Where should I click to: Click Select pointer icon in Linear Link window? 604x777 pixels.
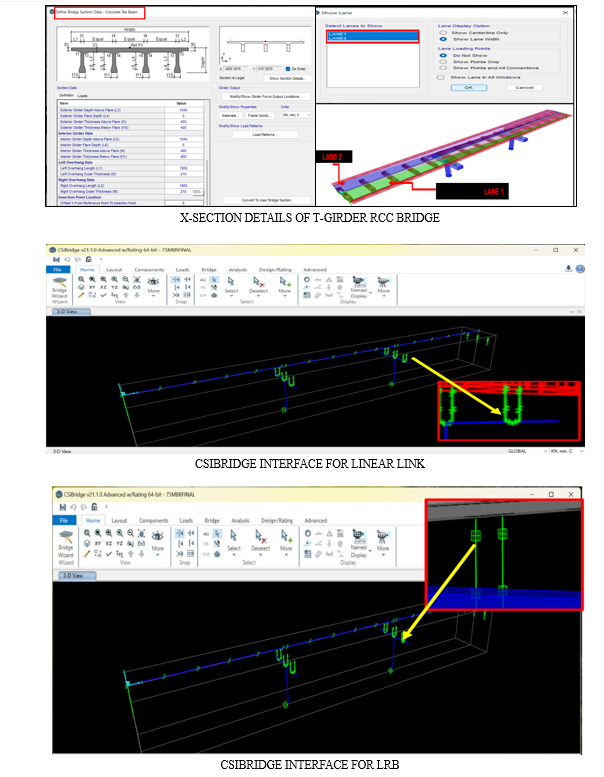230,281
